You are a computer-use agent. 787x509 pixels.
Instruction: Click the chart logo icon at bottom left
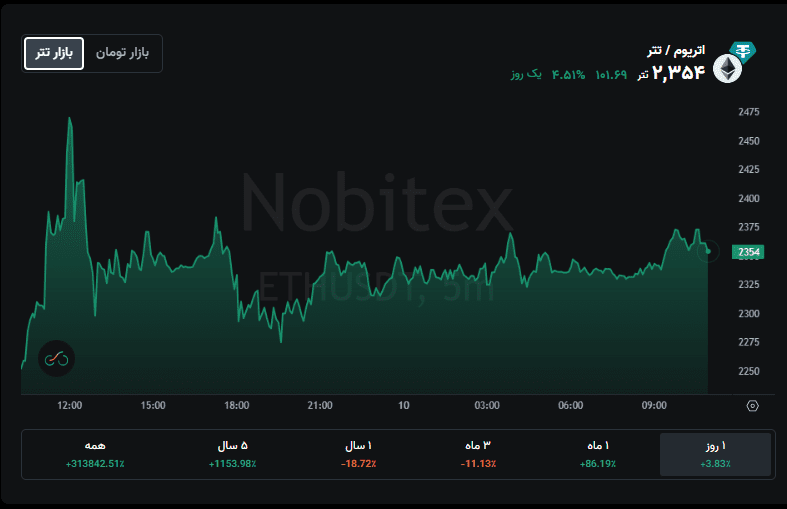click(56, 359)
